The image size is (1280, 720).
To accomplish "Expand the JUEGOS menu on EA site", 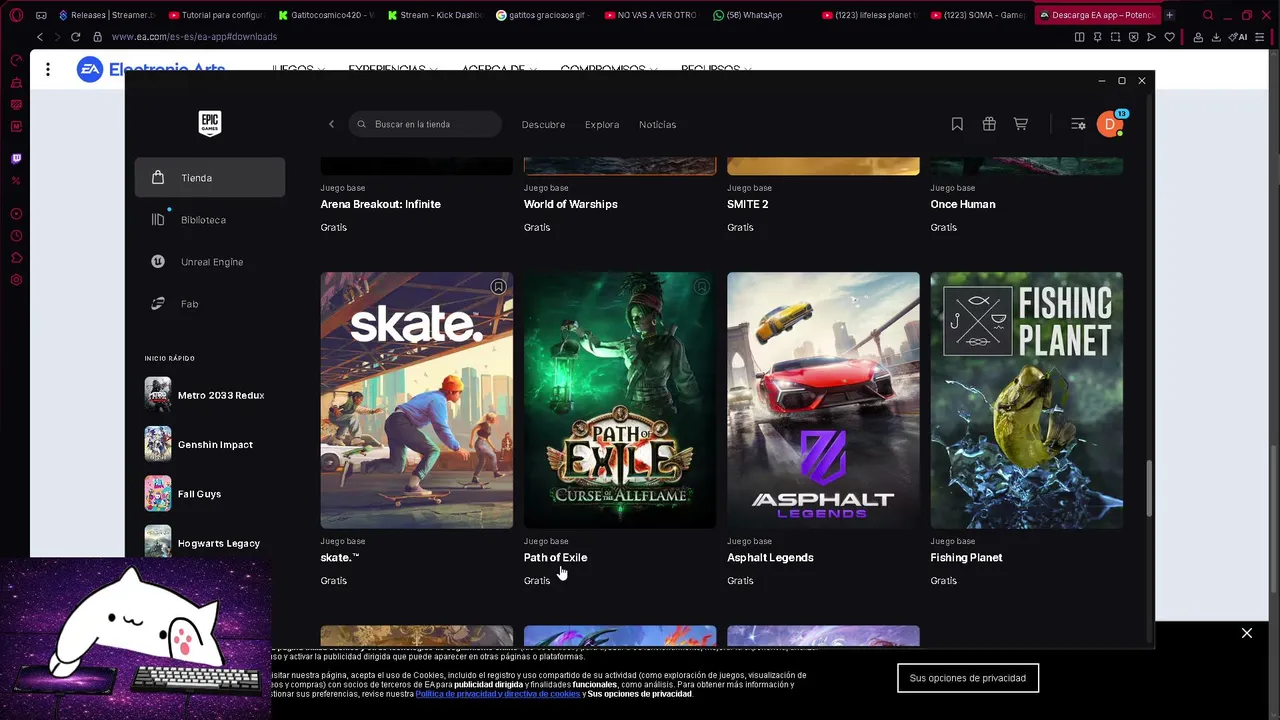I will [298, 70].
